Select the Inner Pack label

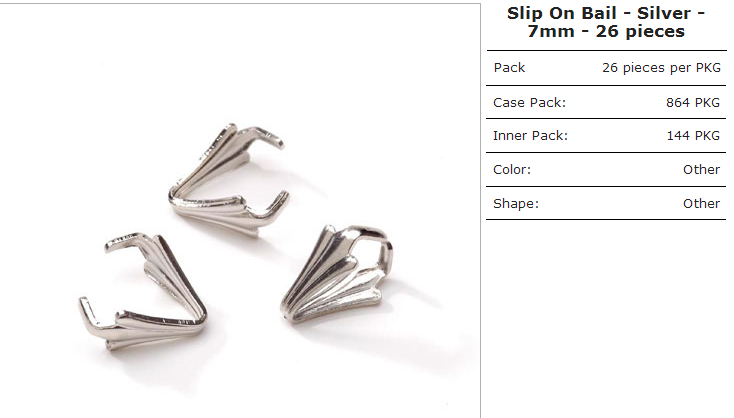click(530, 136)
